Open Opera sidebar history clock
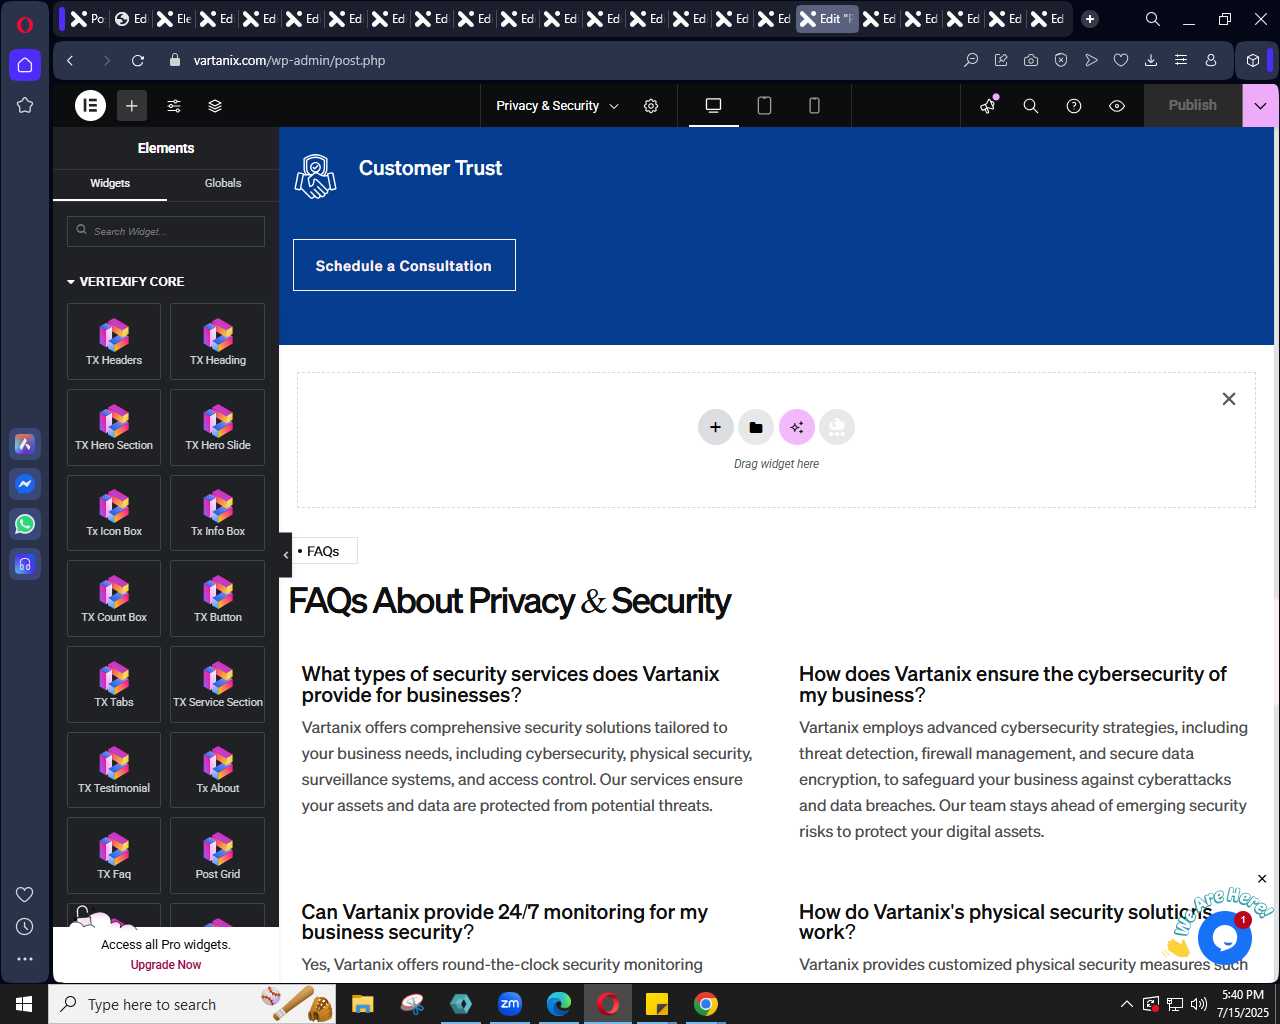Viewport: 1280px width, 1024px height. coord(25,927)
